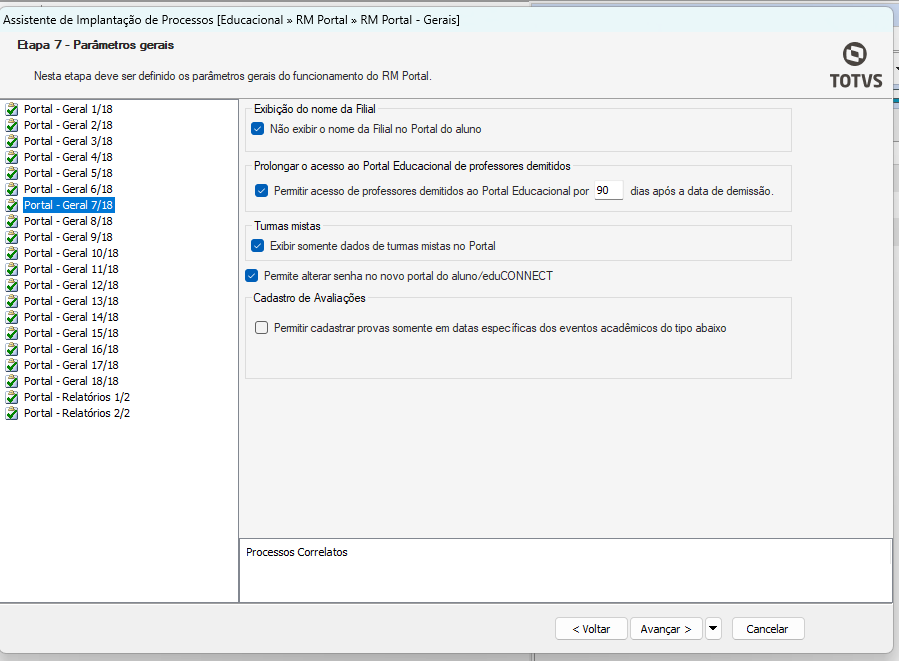Click the Voltar button

pos(591,629)
